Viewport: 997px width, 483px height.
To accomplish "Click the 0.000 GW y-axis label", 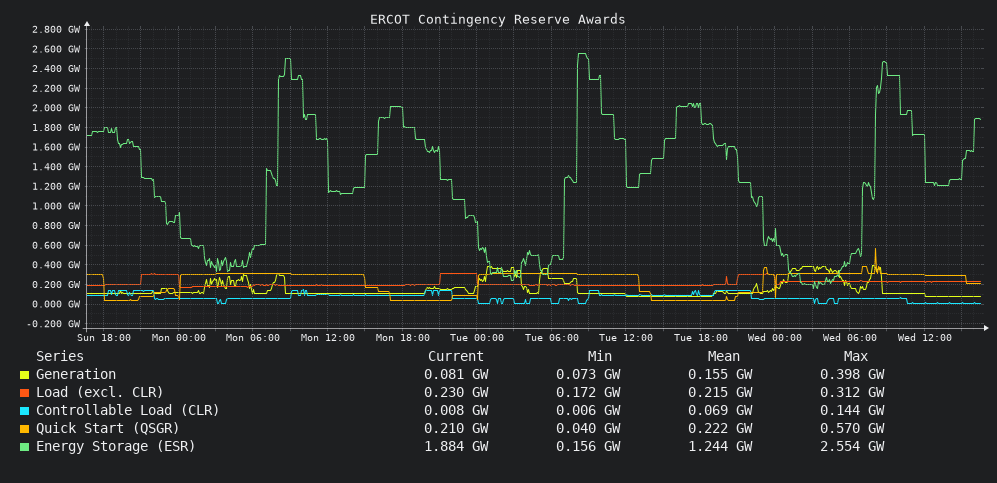I will (x=56, y=304).
